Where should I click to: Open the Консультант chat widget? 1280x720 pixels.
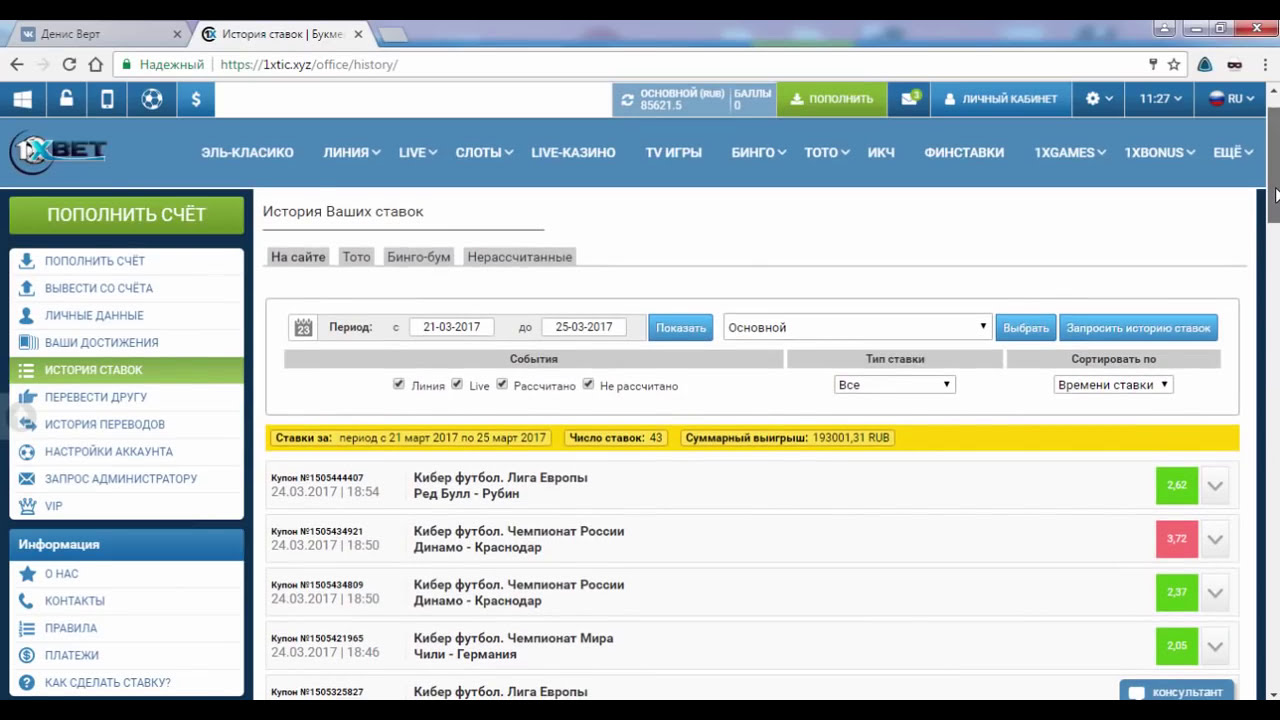tap(1177, 692)
